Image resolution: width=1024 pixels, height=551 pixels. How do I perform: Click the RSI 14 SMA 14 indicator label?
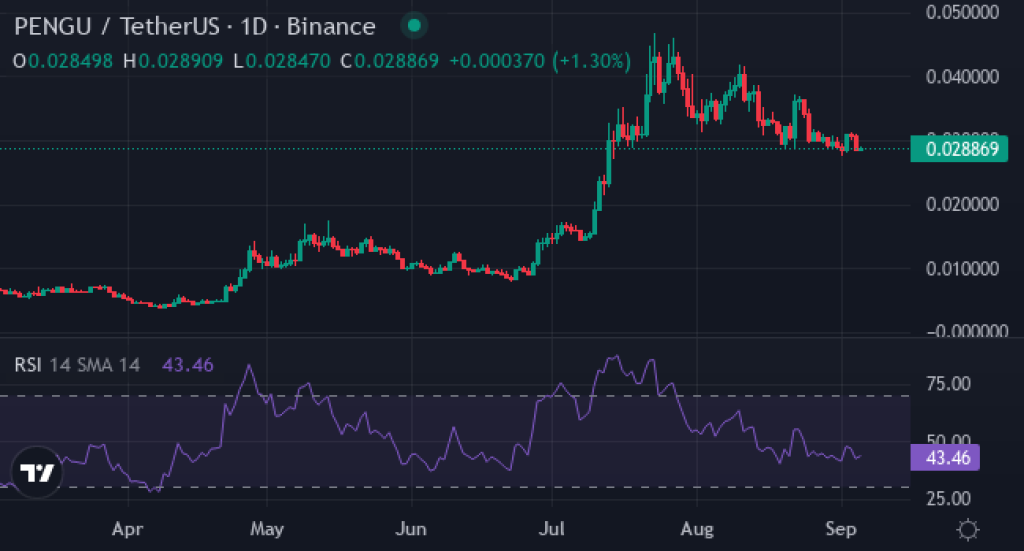(77, 364)
